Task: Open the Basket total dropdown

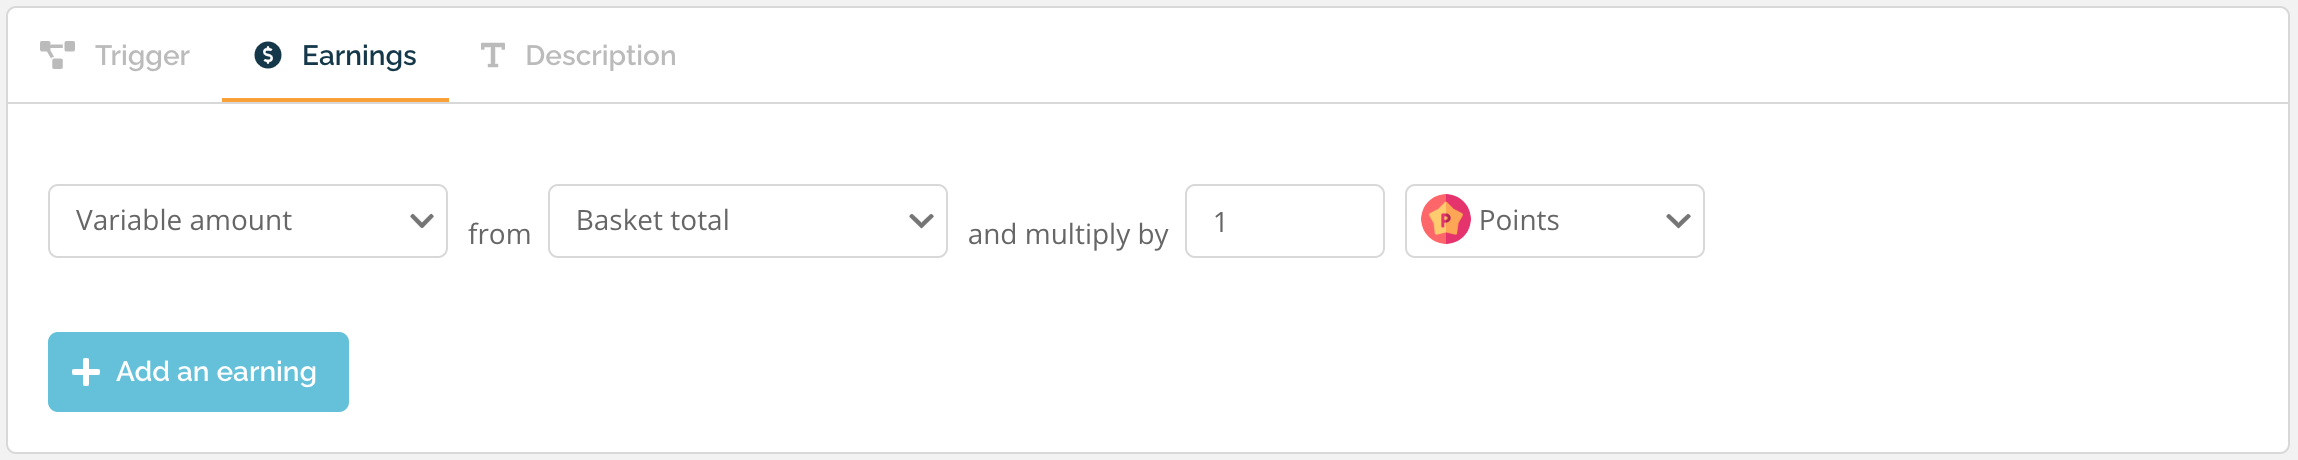Action: 748,221
